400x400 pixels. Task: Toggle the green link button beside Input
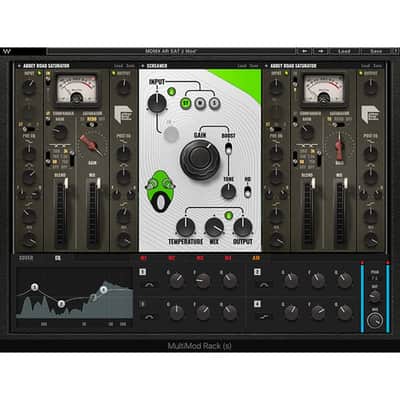click(x=172, y=91)
